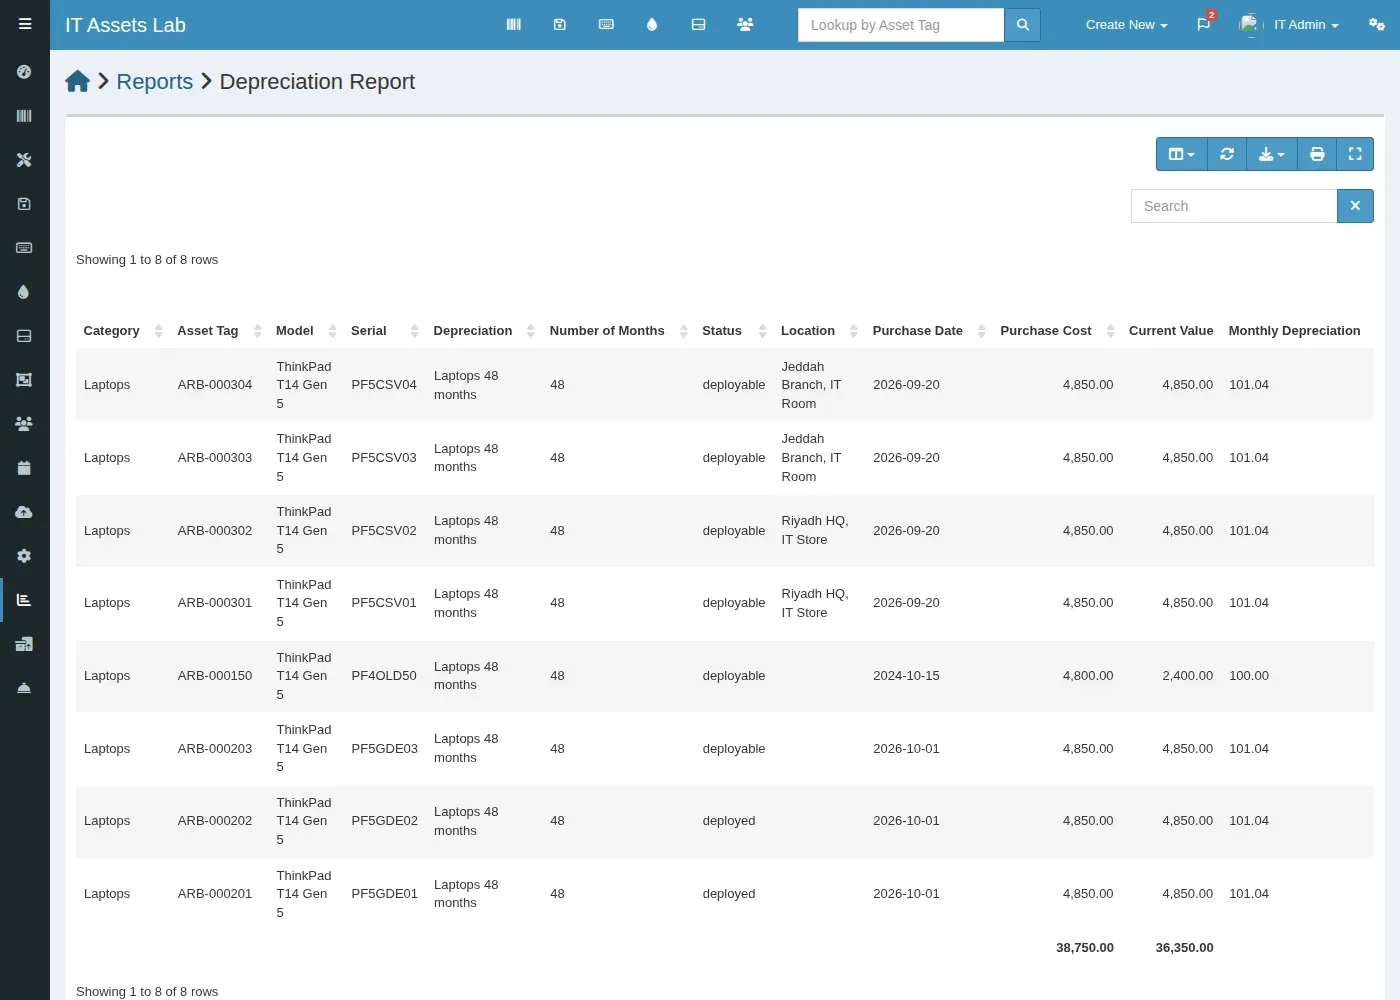Open asset ARB-000150 link
1400x1000 pixels.
click(x=215, y=676)
